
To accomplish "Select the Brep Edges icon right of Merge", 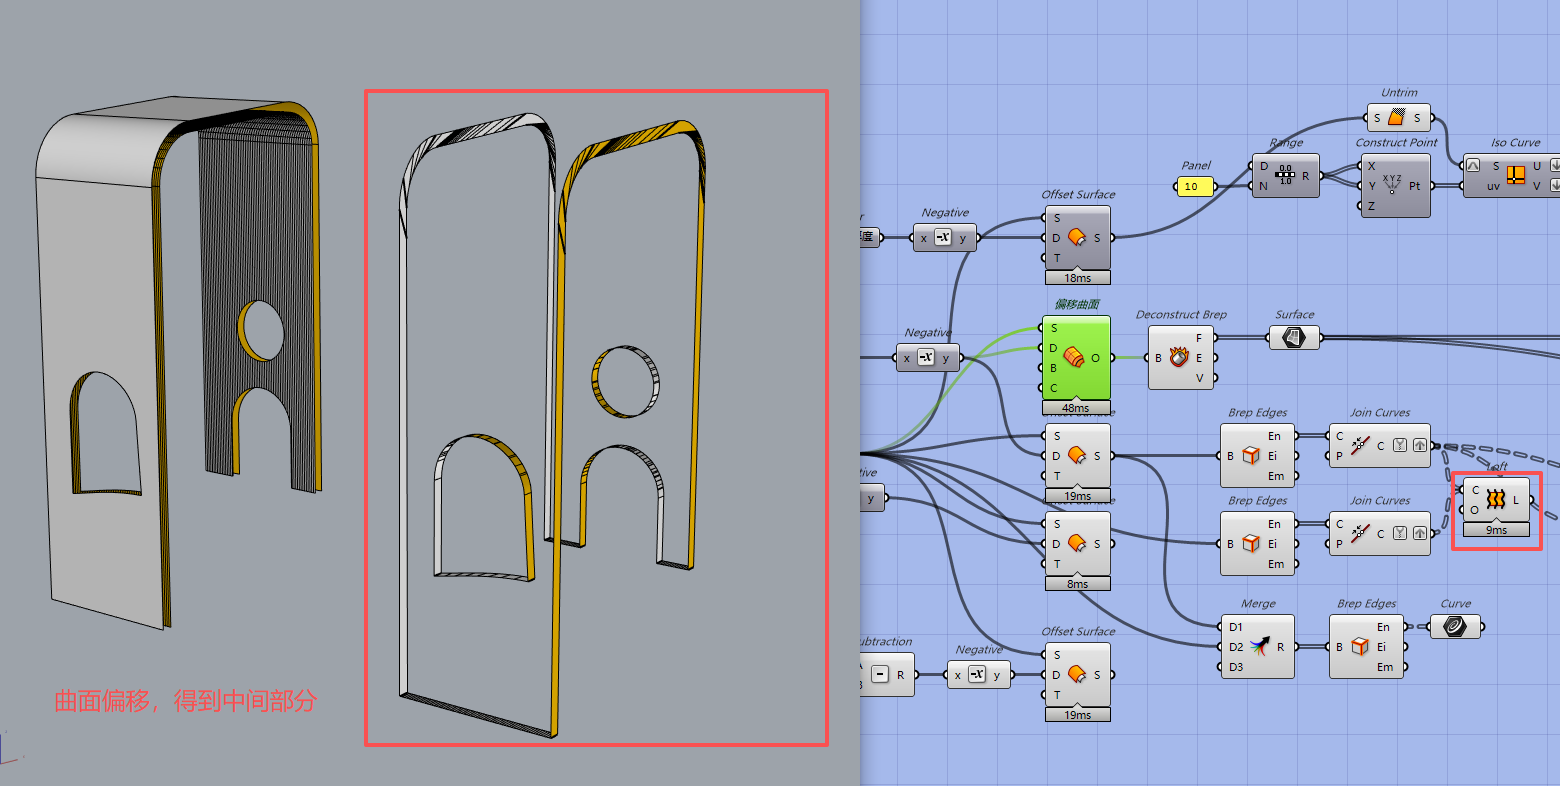I will click(x=1359, y=647).
